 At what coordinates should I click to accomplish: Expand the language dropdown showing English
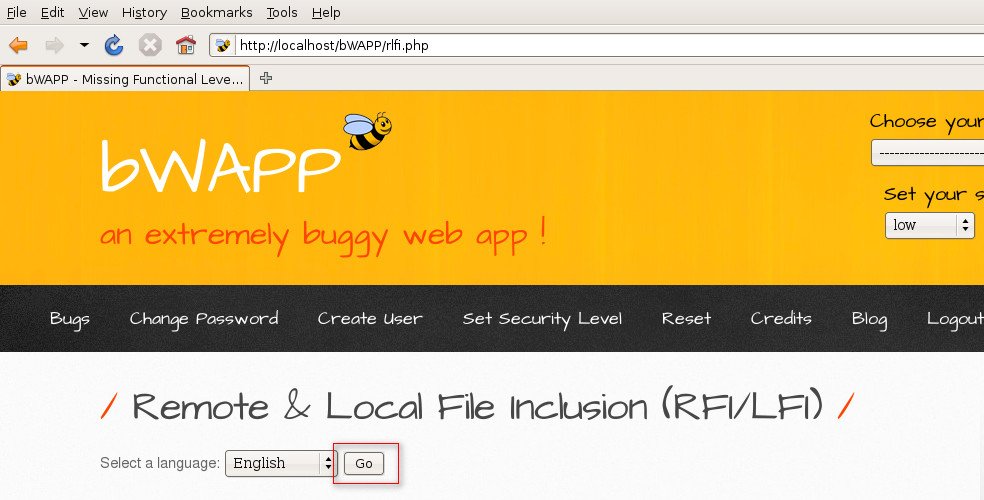click(281, 464)
